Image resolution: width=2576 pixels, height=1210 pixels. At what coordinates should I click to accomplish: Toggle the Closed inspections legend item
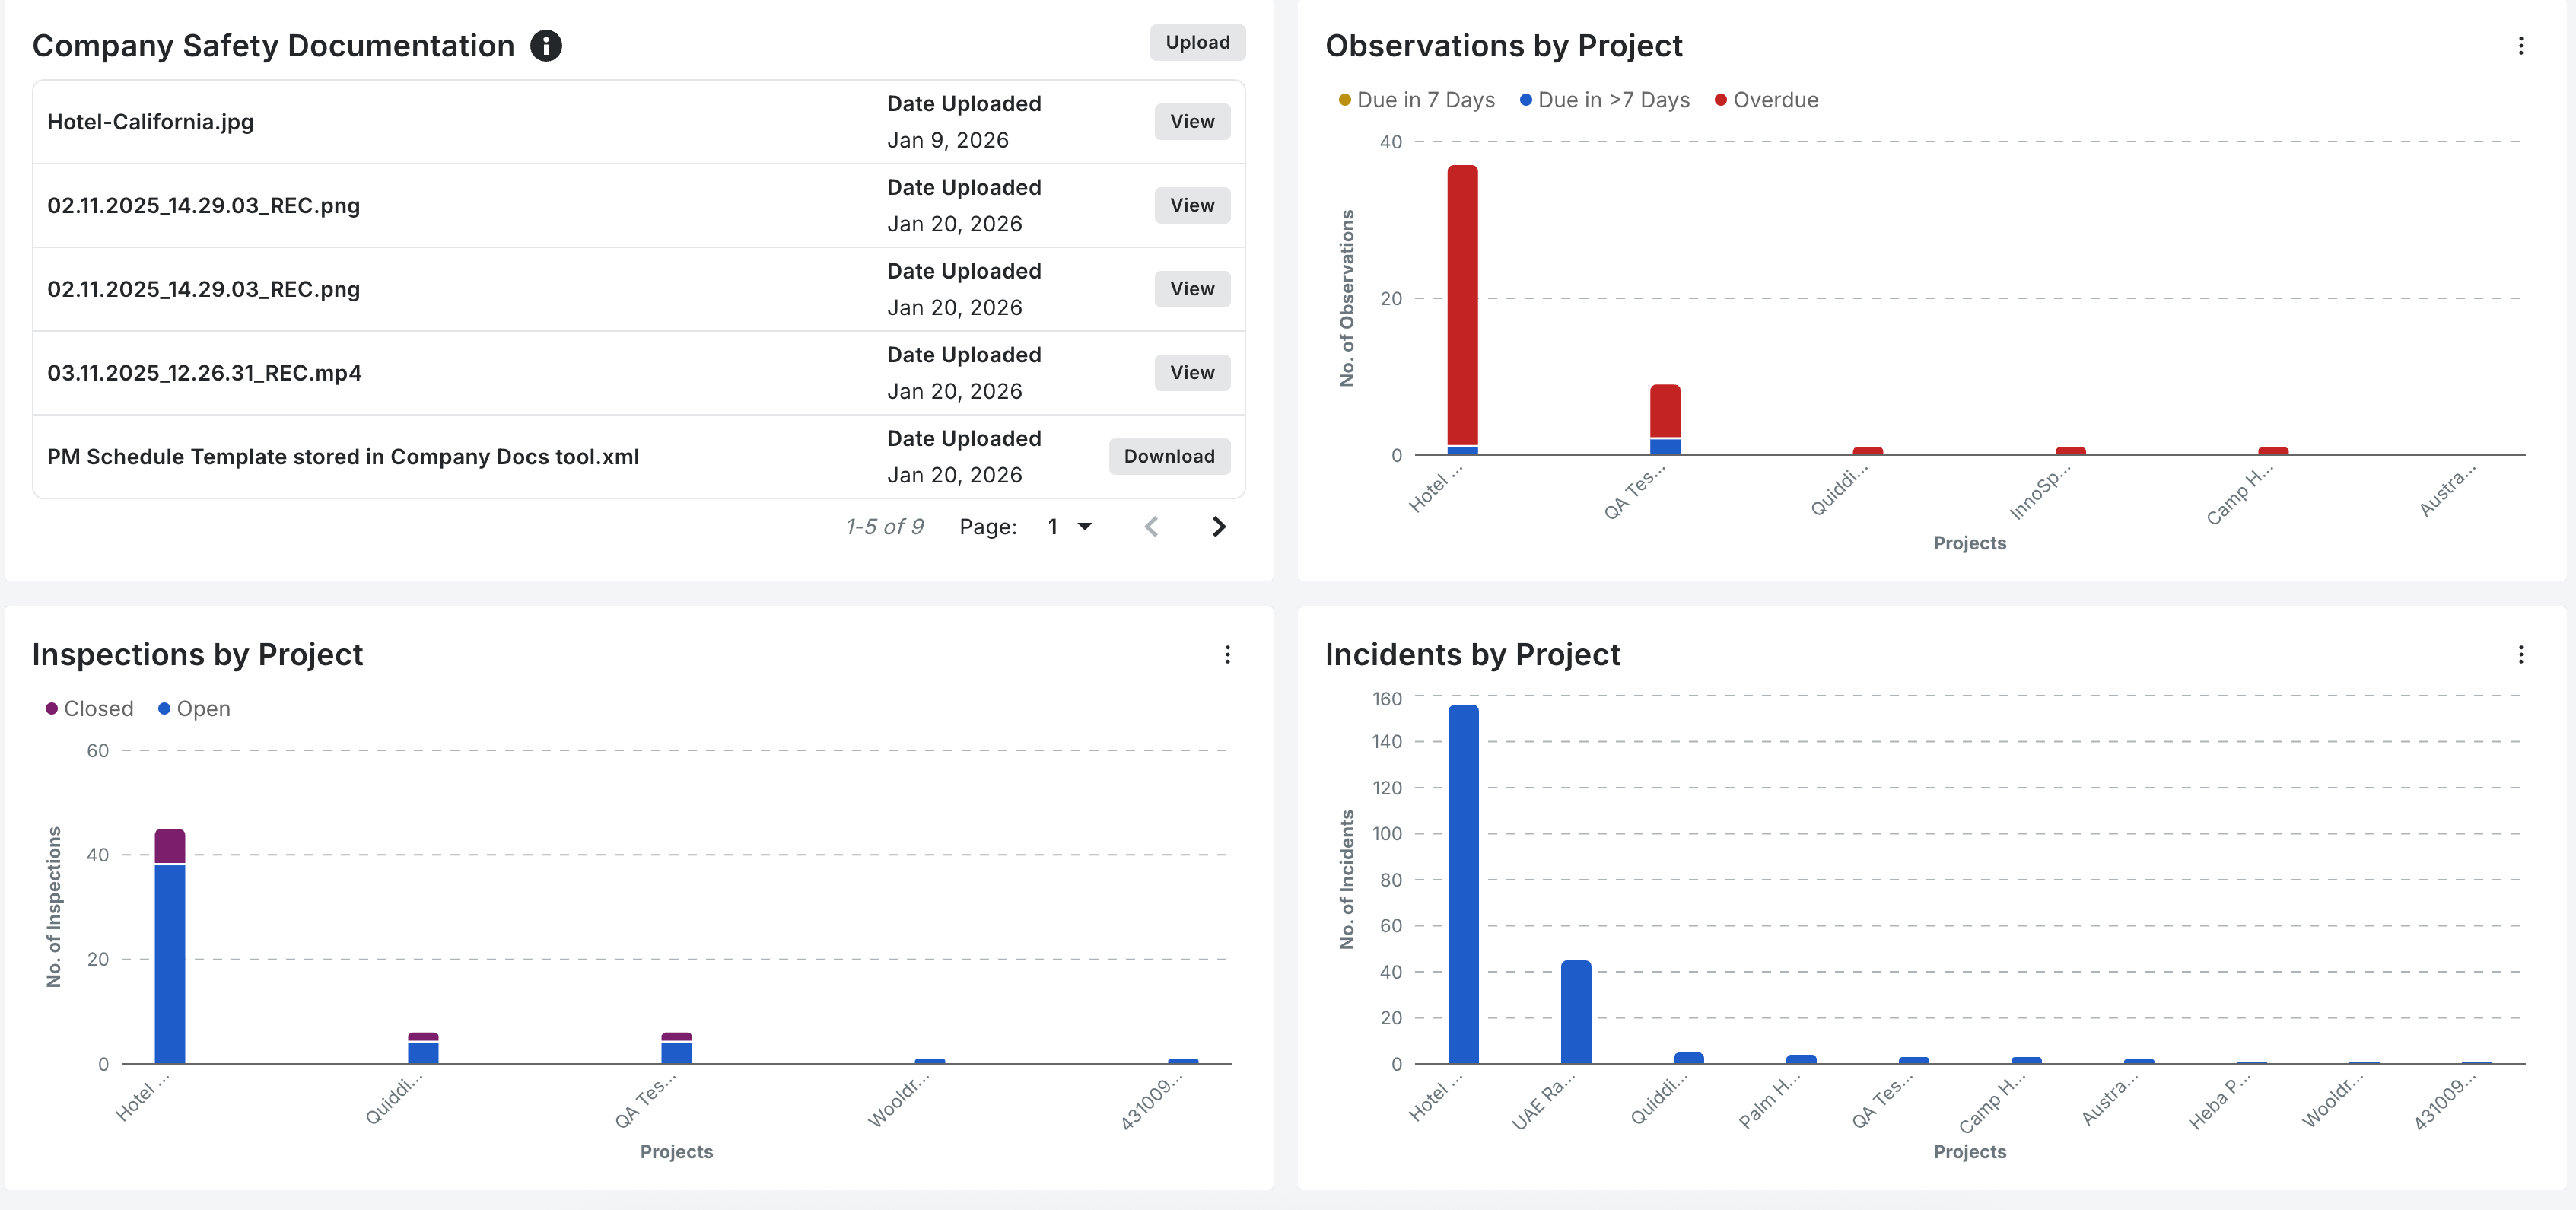(89, 709)
